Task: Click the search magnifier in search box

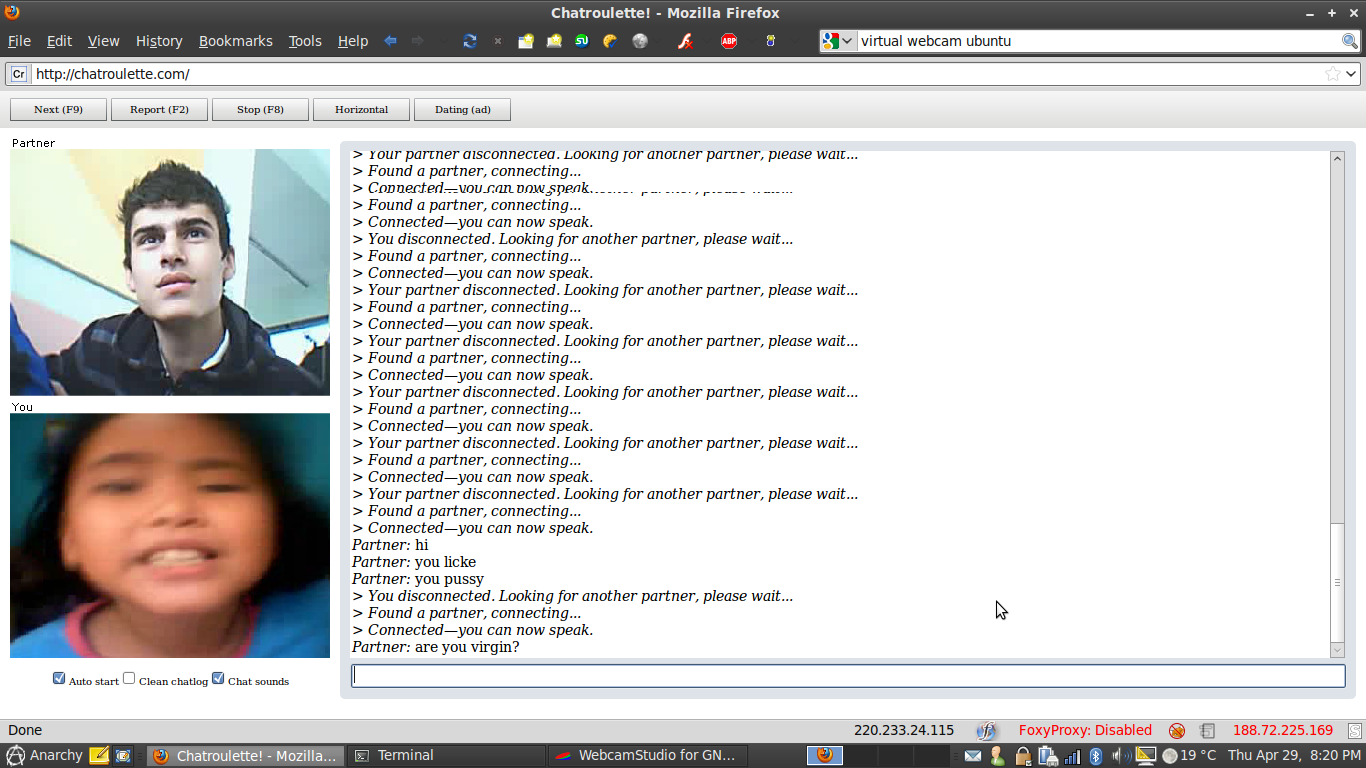Action: pos(1350,41)
